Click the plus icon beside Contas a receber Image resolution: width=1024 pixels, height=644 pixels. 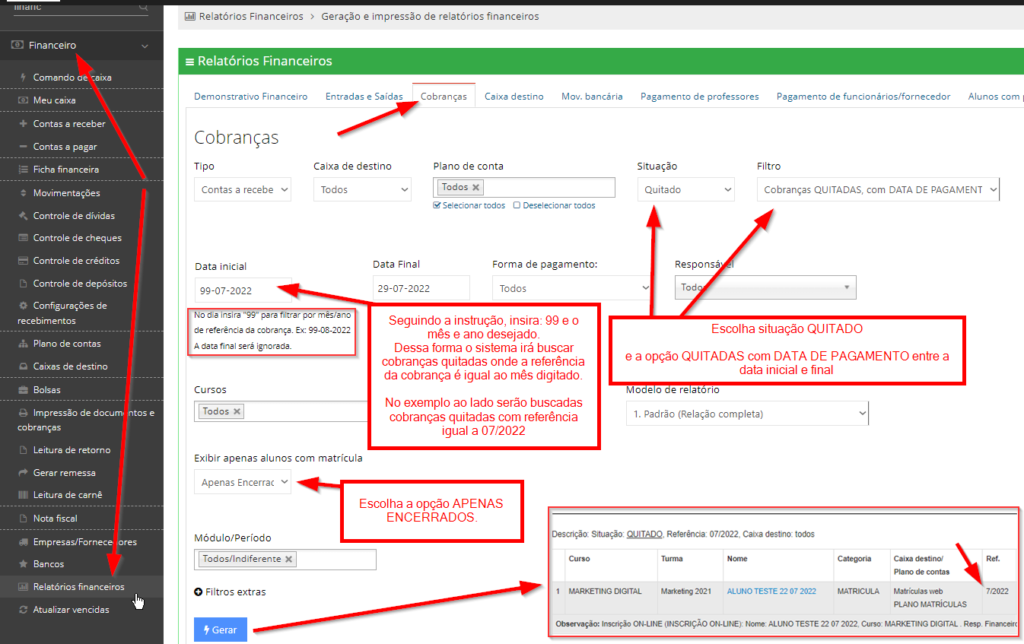24,124
